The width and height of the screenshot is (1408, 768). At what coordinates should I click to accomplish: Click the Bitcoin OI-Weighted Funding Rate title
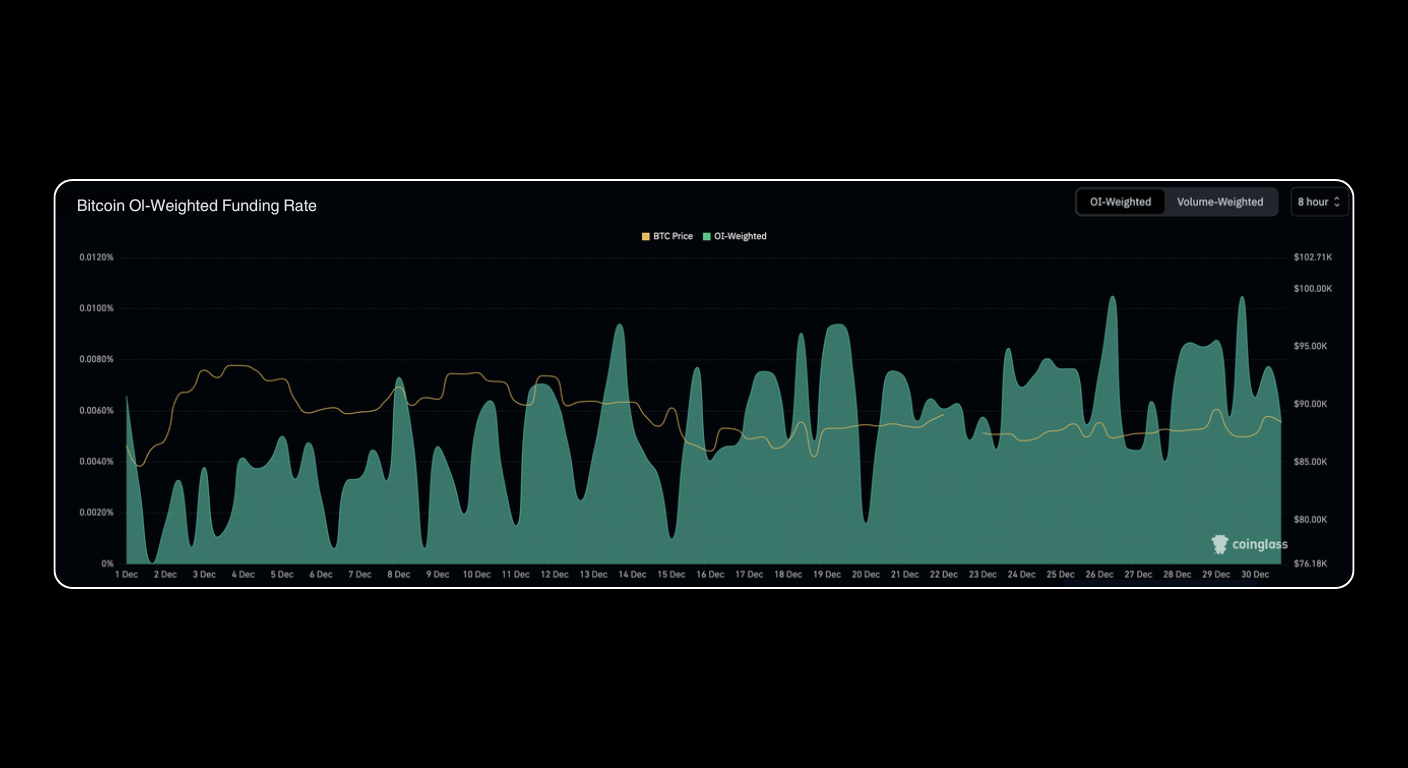click(x=197, y=205)
